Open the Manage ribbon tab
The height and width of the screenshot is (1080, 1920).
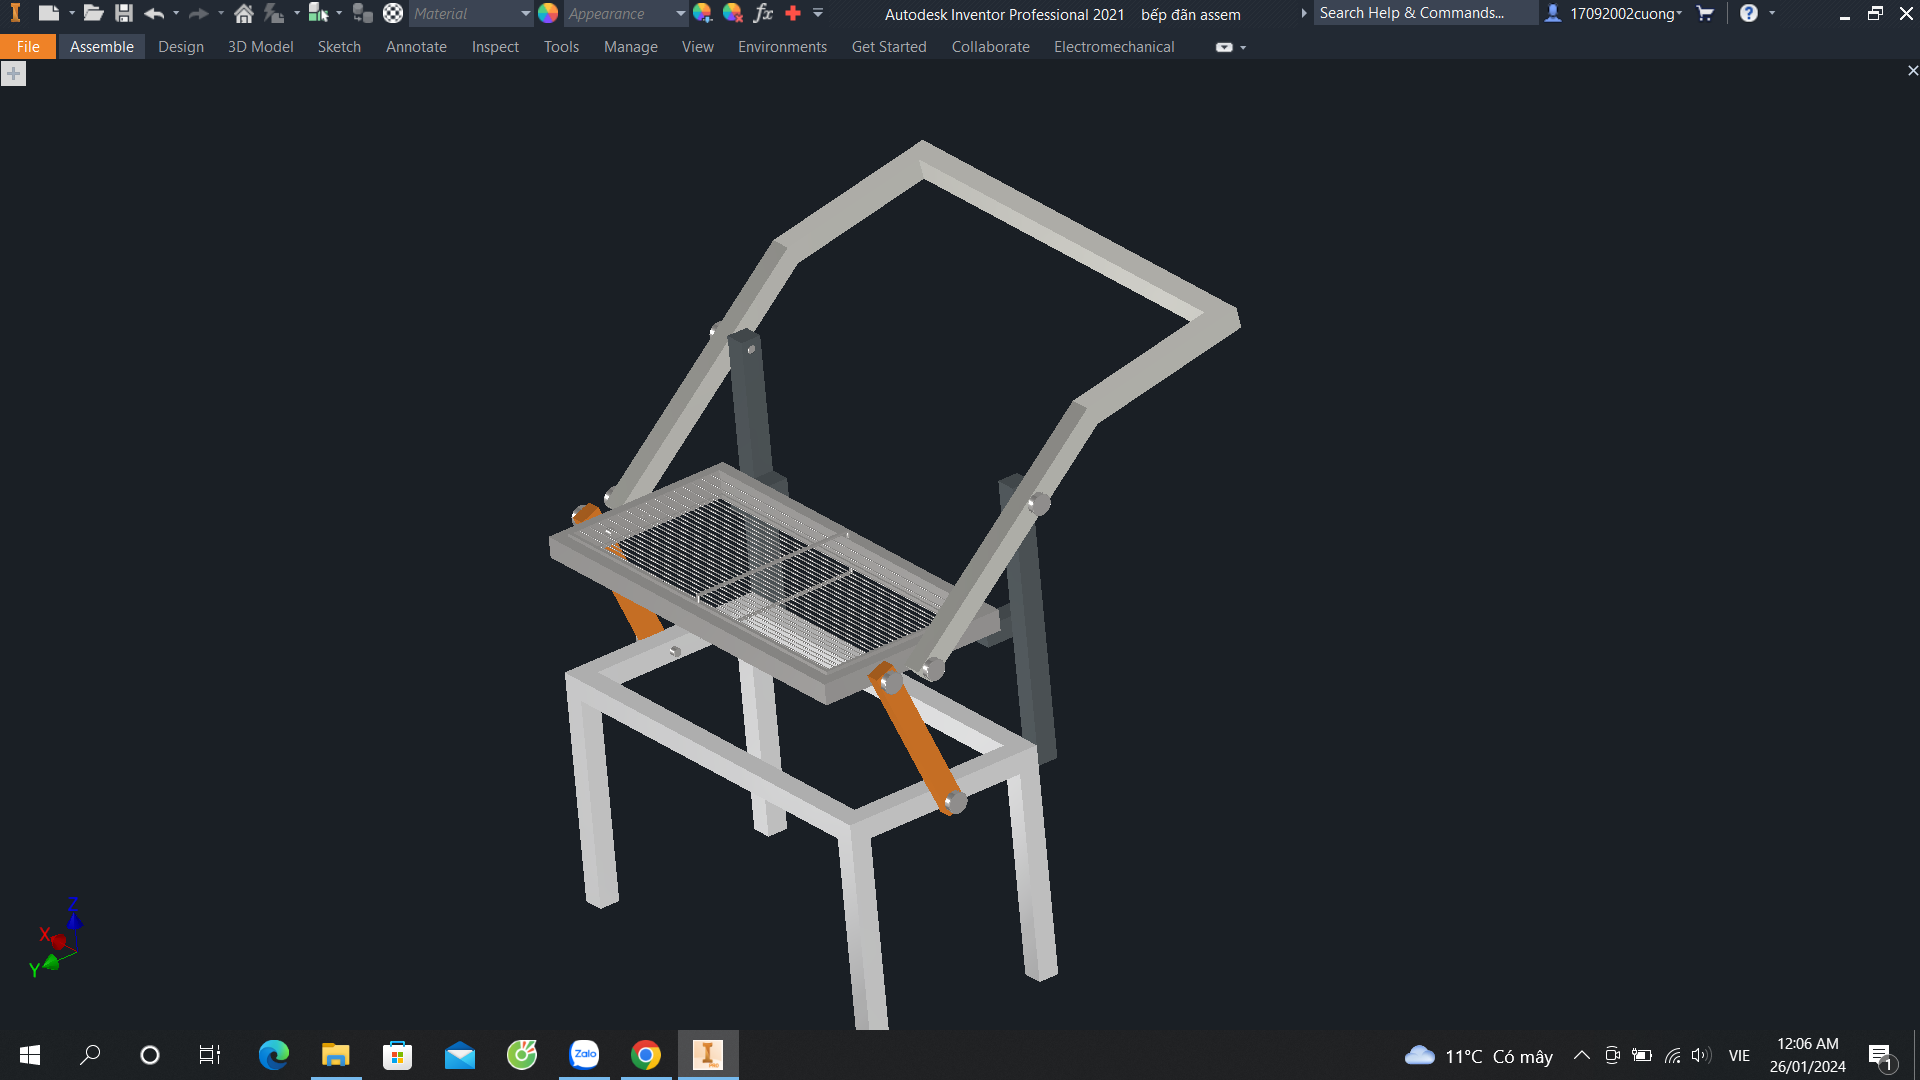pyautogui.click(x=631, y=47)
